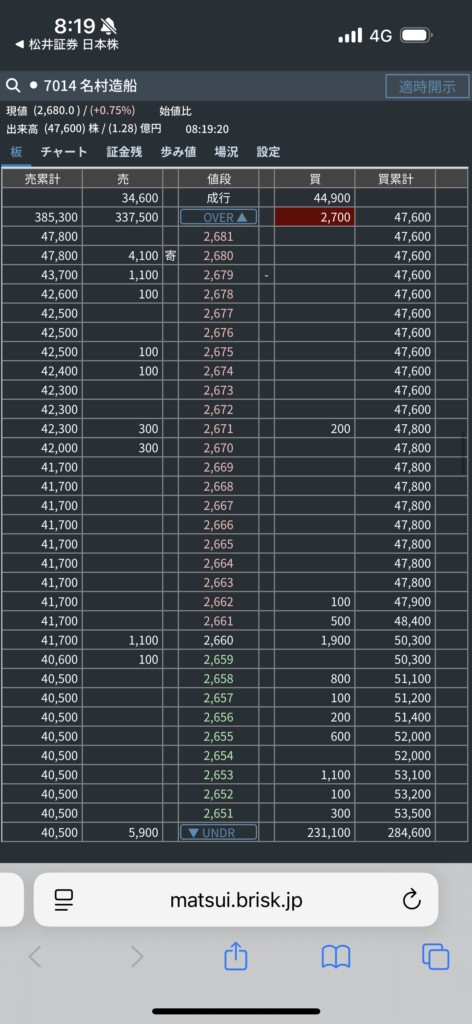
Task: Select the 証金残 tab
Action: 124,152
